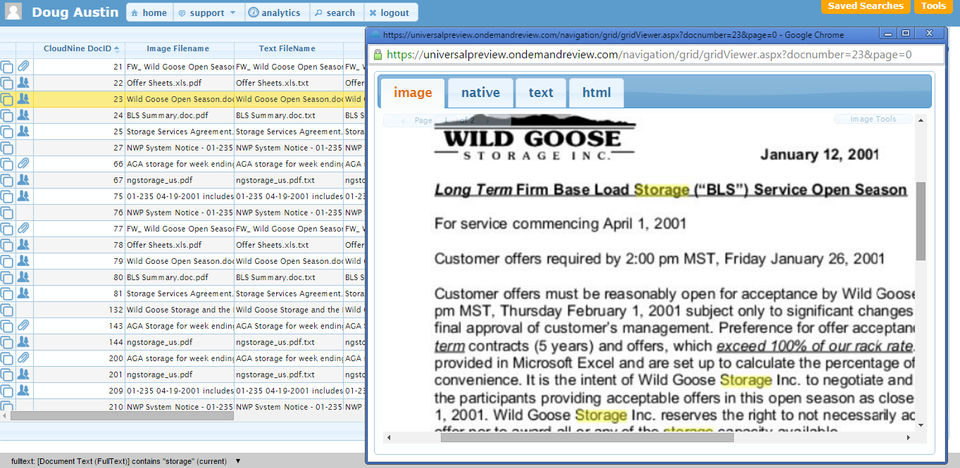Viewport: 960px width, 468px height.
Task: Click the document grid's horizontal scrollbar
Action: (122, 415)
